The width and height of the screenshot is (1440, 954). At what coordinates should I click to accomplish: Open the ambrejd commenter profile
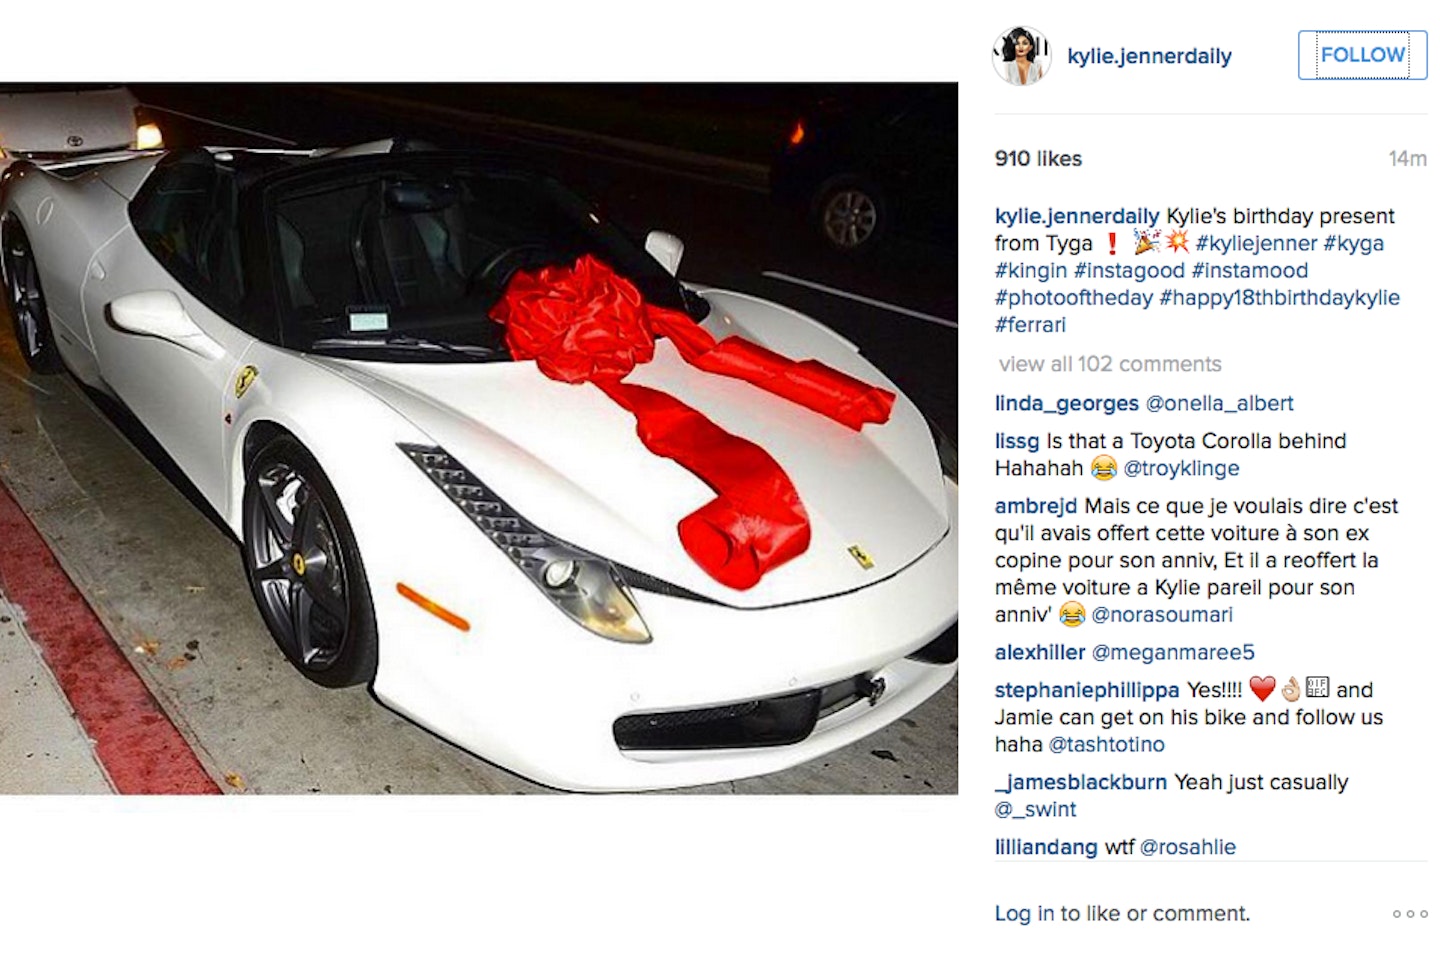(x=1036, y=506)
